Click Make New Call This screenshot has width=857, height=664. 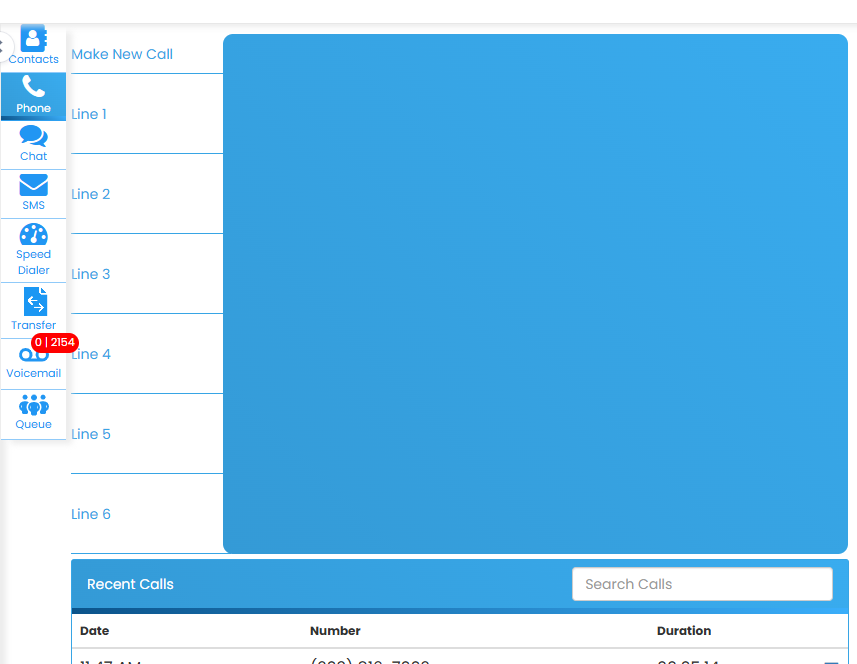click(x=122, y=54)
